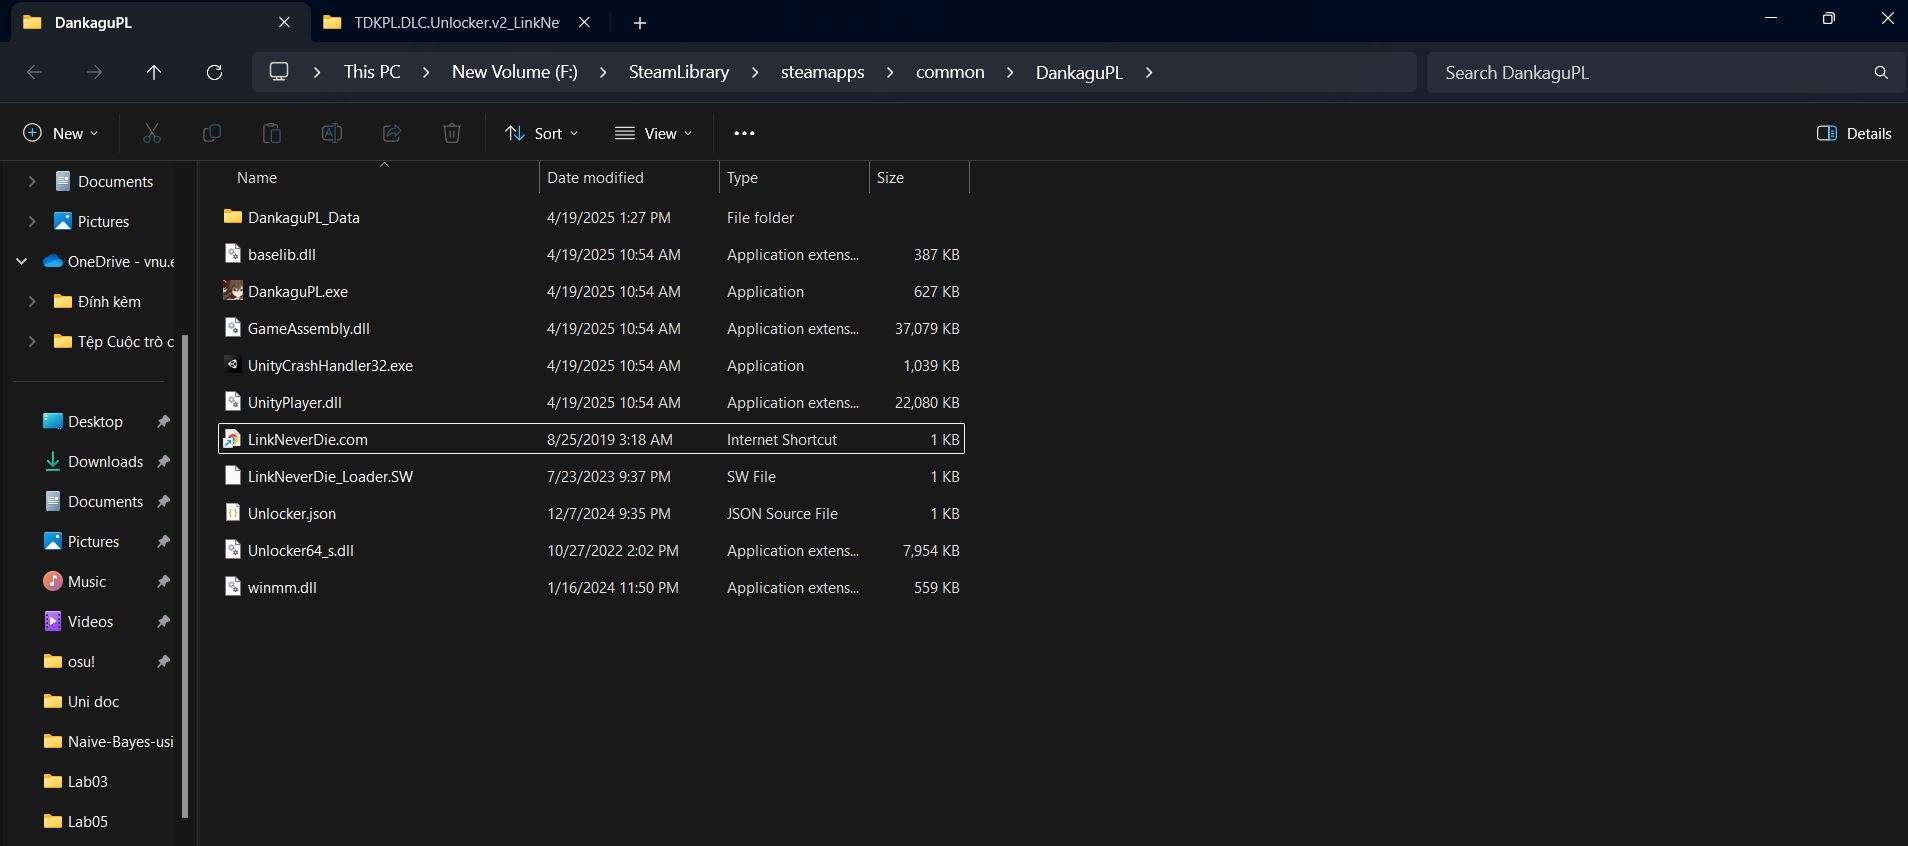Switch to the TDKPL.DLC.Unlocker tab

[x=455, y=22]
